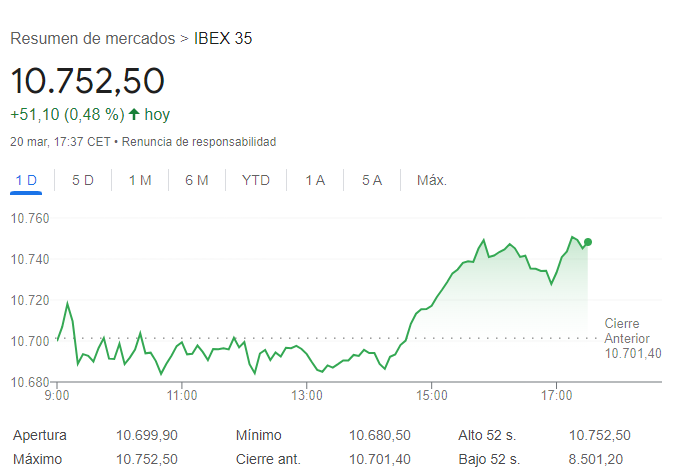
Task: Open the Máx. full history tab
Action: (432, 180)
